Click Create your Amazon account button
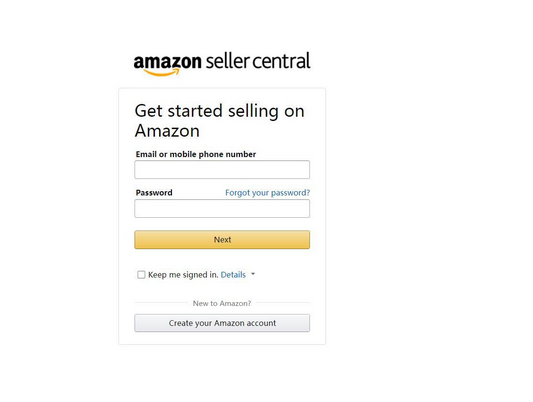533x402 pixels. [222, 323]
